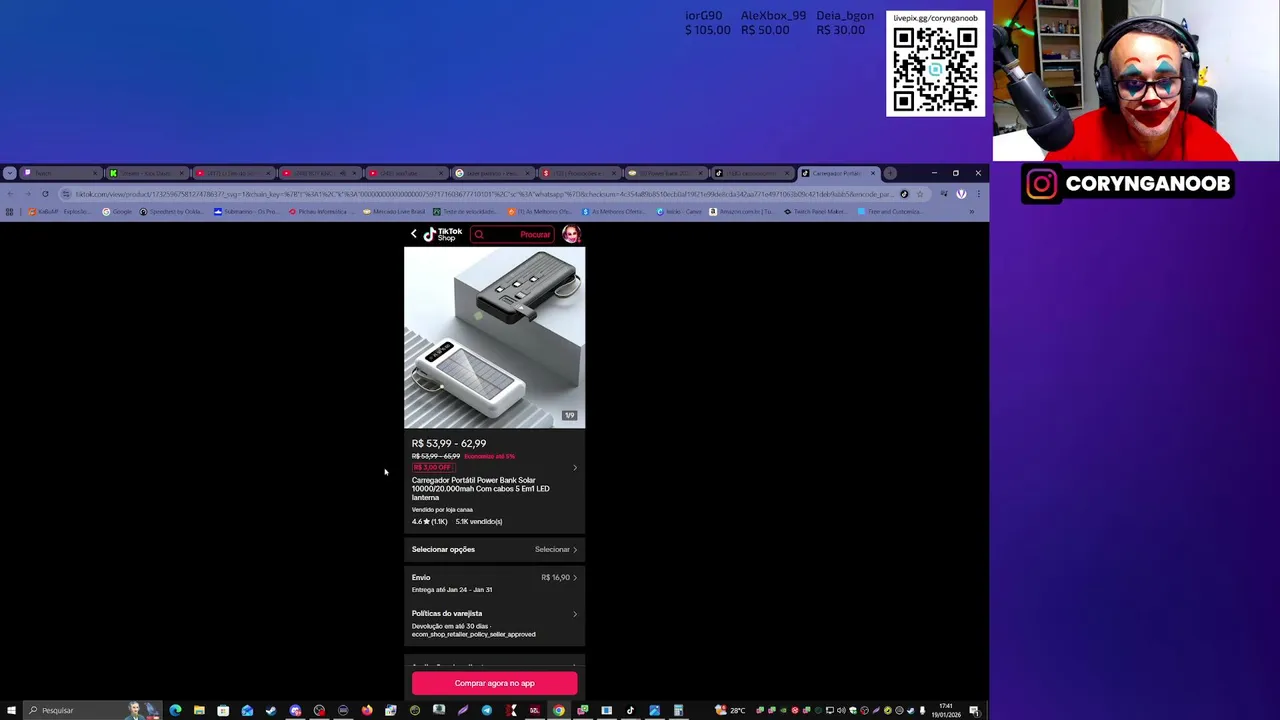1280x720 pixels.
Task: Open the browser apps grid bookmark icon
Action: 10,212
